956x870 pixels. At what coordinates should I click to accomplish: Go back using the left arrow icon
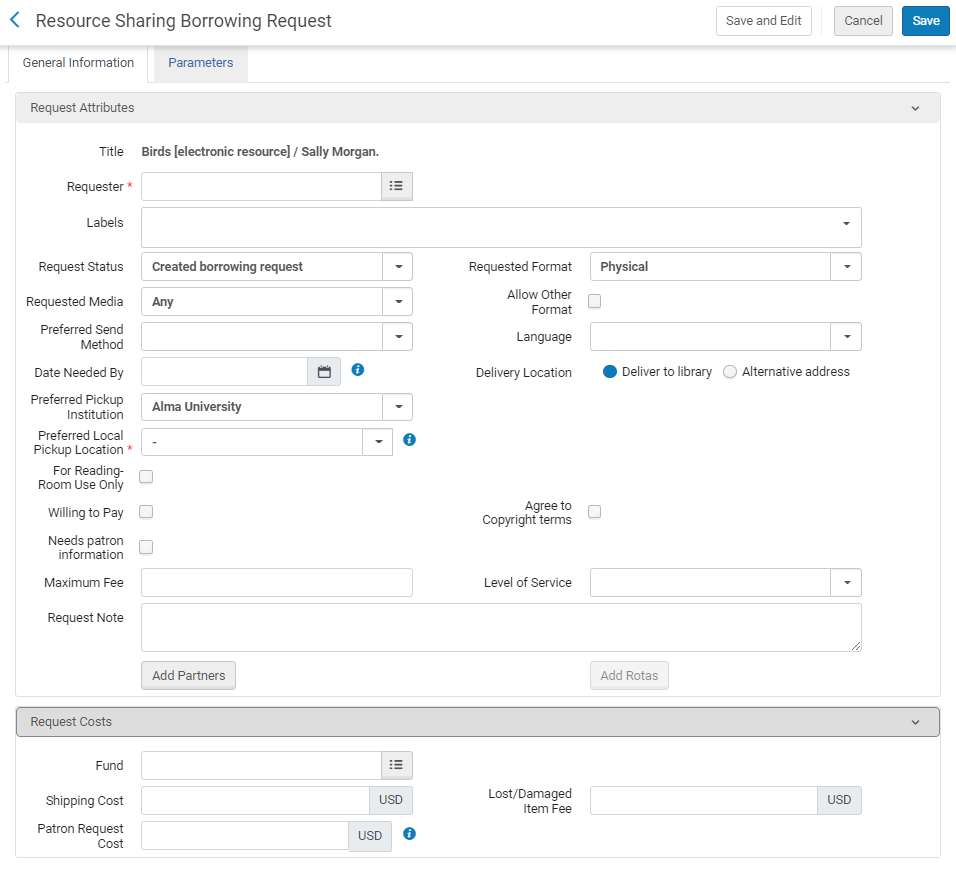click(15, 20)
